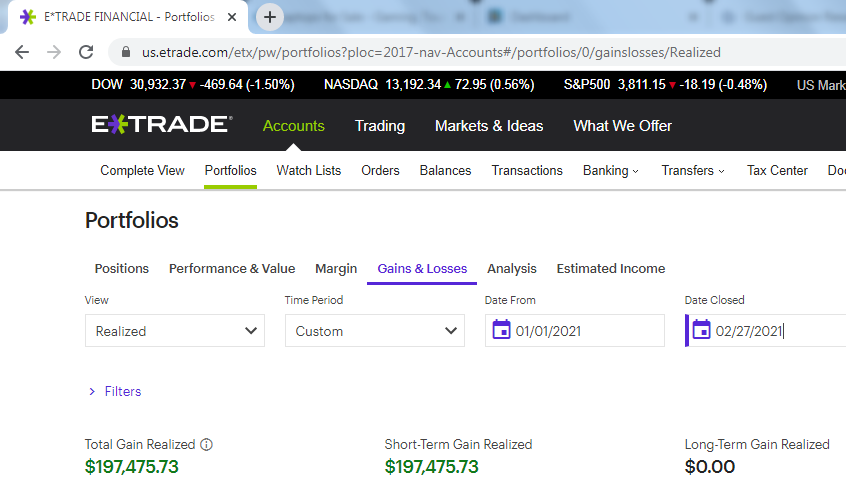The image size is (846, 489).
Task: Expand the Banking menu
Action: (611, 171)
